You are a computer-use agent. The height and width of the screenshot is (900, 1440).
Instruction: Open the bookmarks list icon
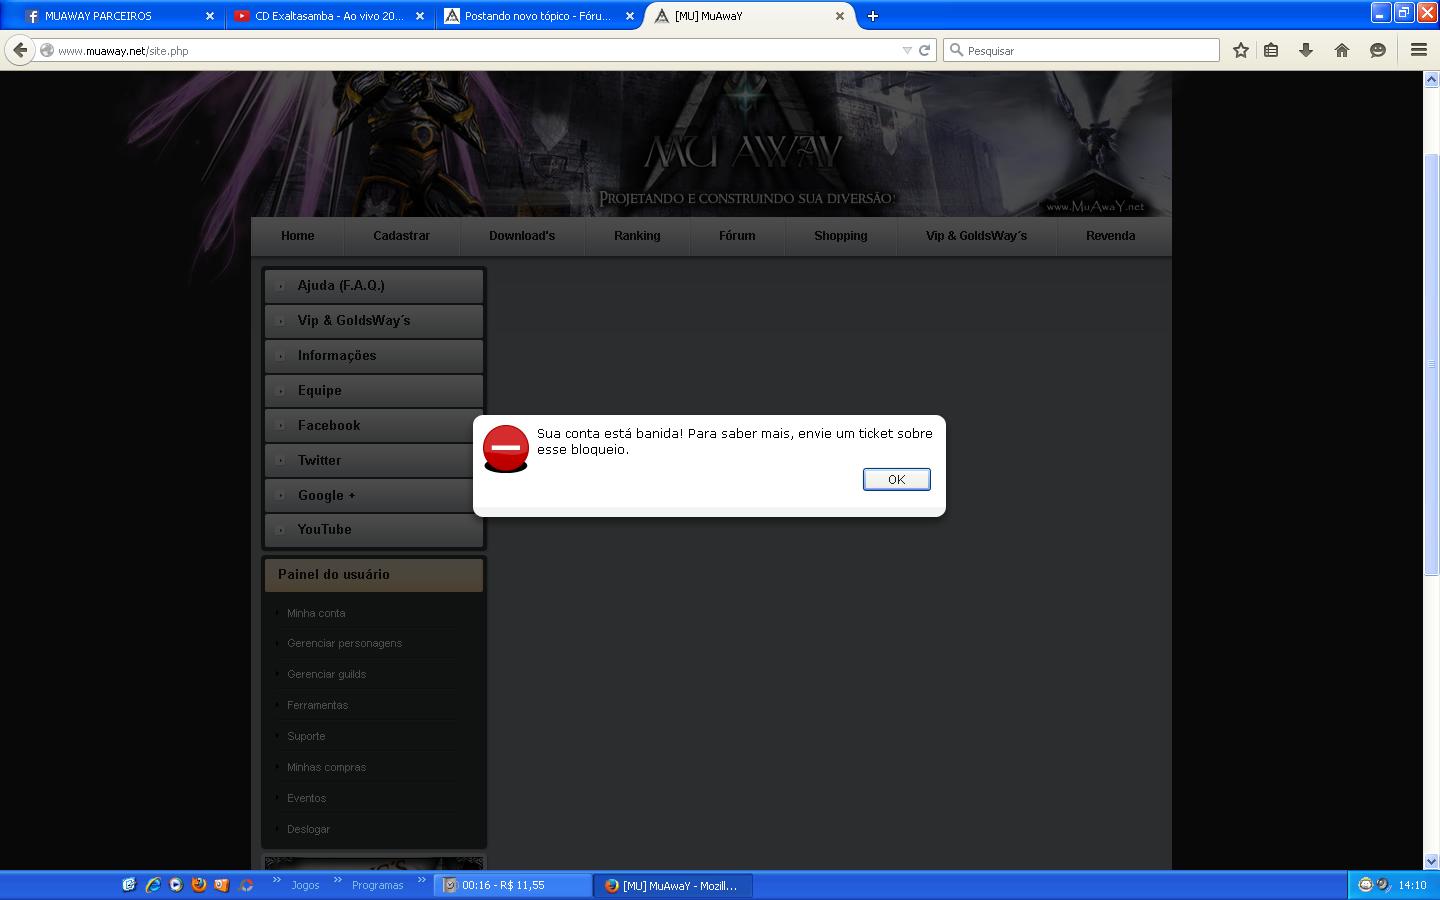1271,50
